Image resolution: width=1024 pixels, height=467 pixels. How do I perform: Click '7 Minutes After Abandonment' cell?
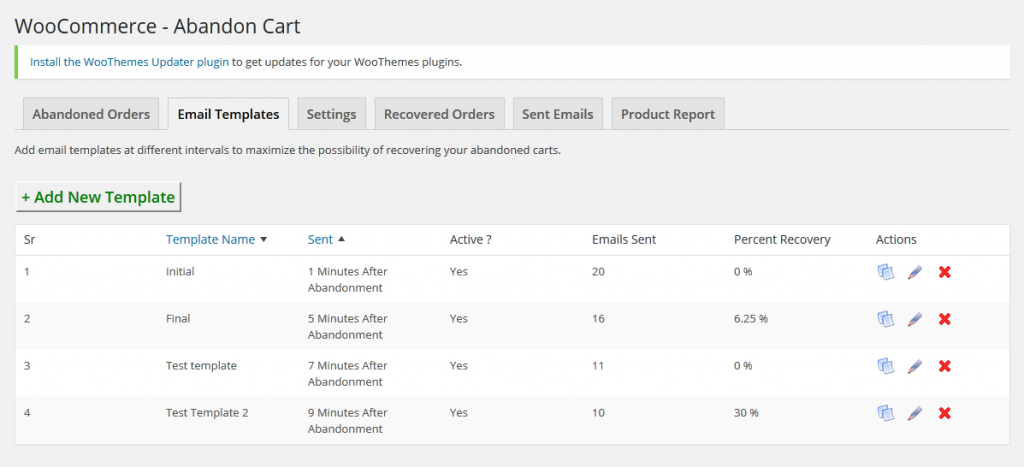pos(347,374)
